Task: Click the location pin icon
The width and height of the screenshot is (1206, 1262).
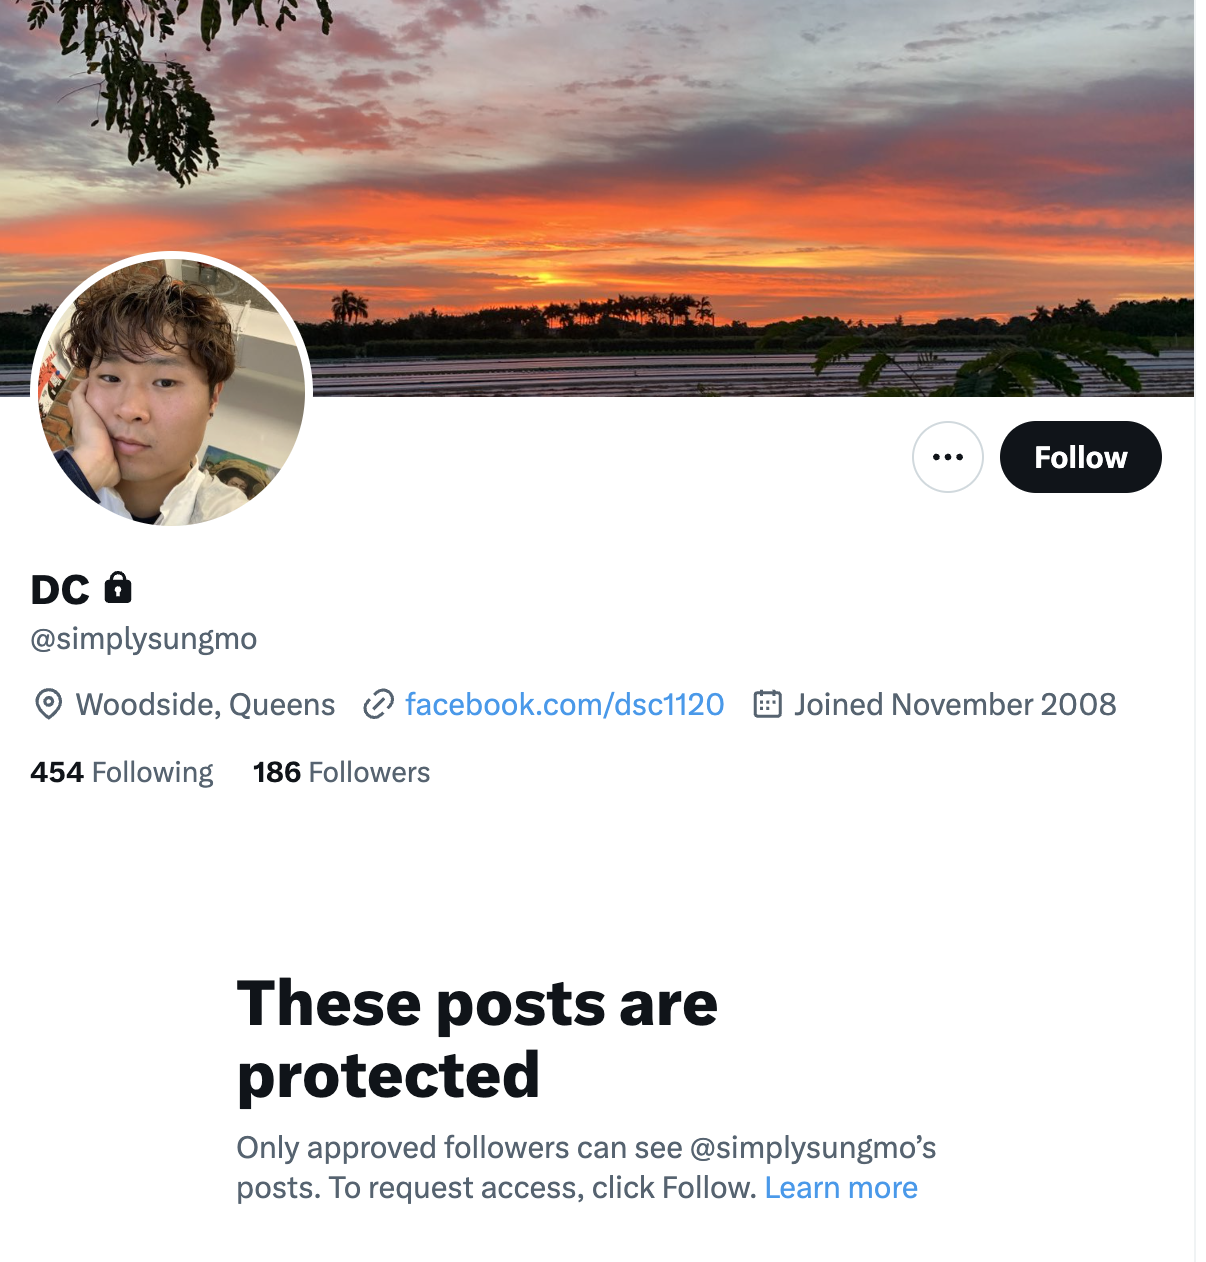Action: point(48,704)
